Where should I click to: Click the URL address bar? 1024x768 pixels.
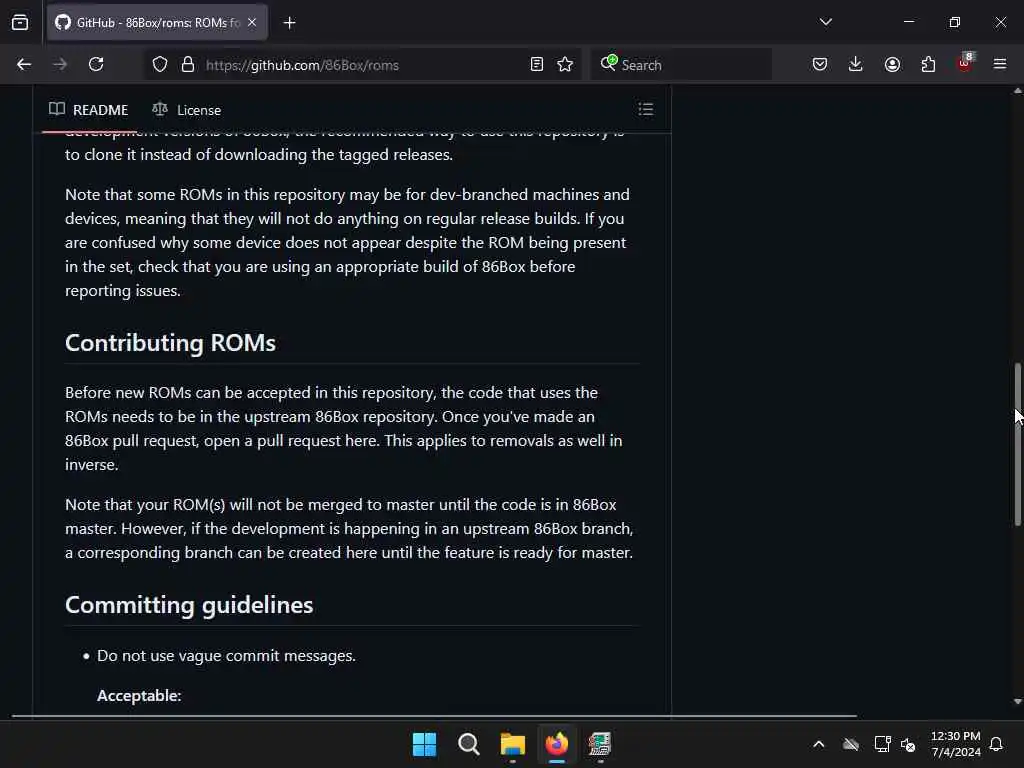[x=362, y=65]
